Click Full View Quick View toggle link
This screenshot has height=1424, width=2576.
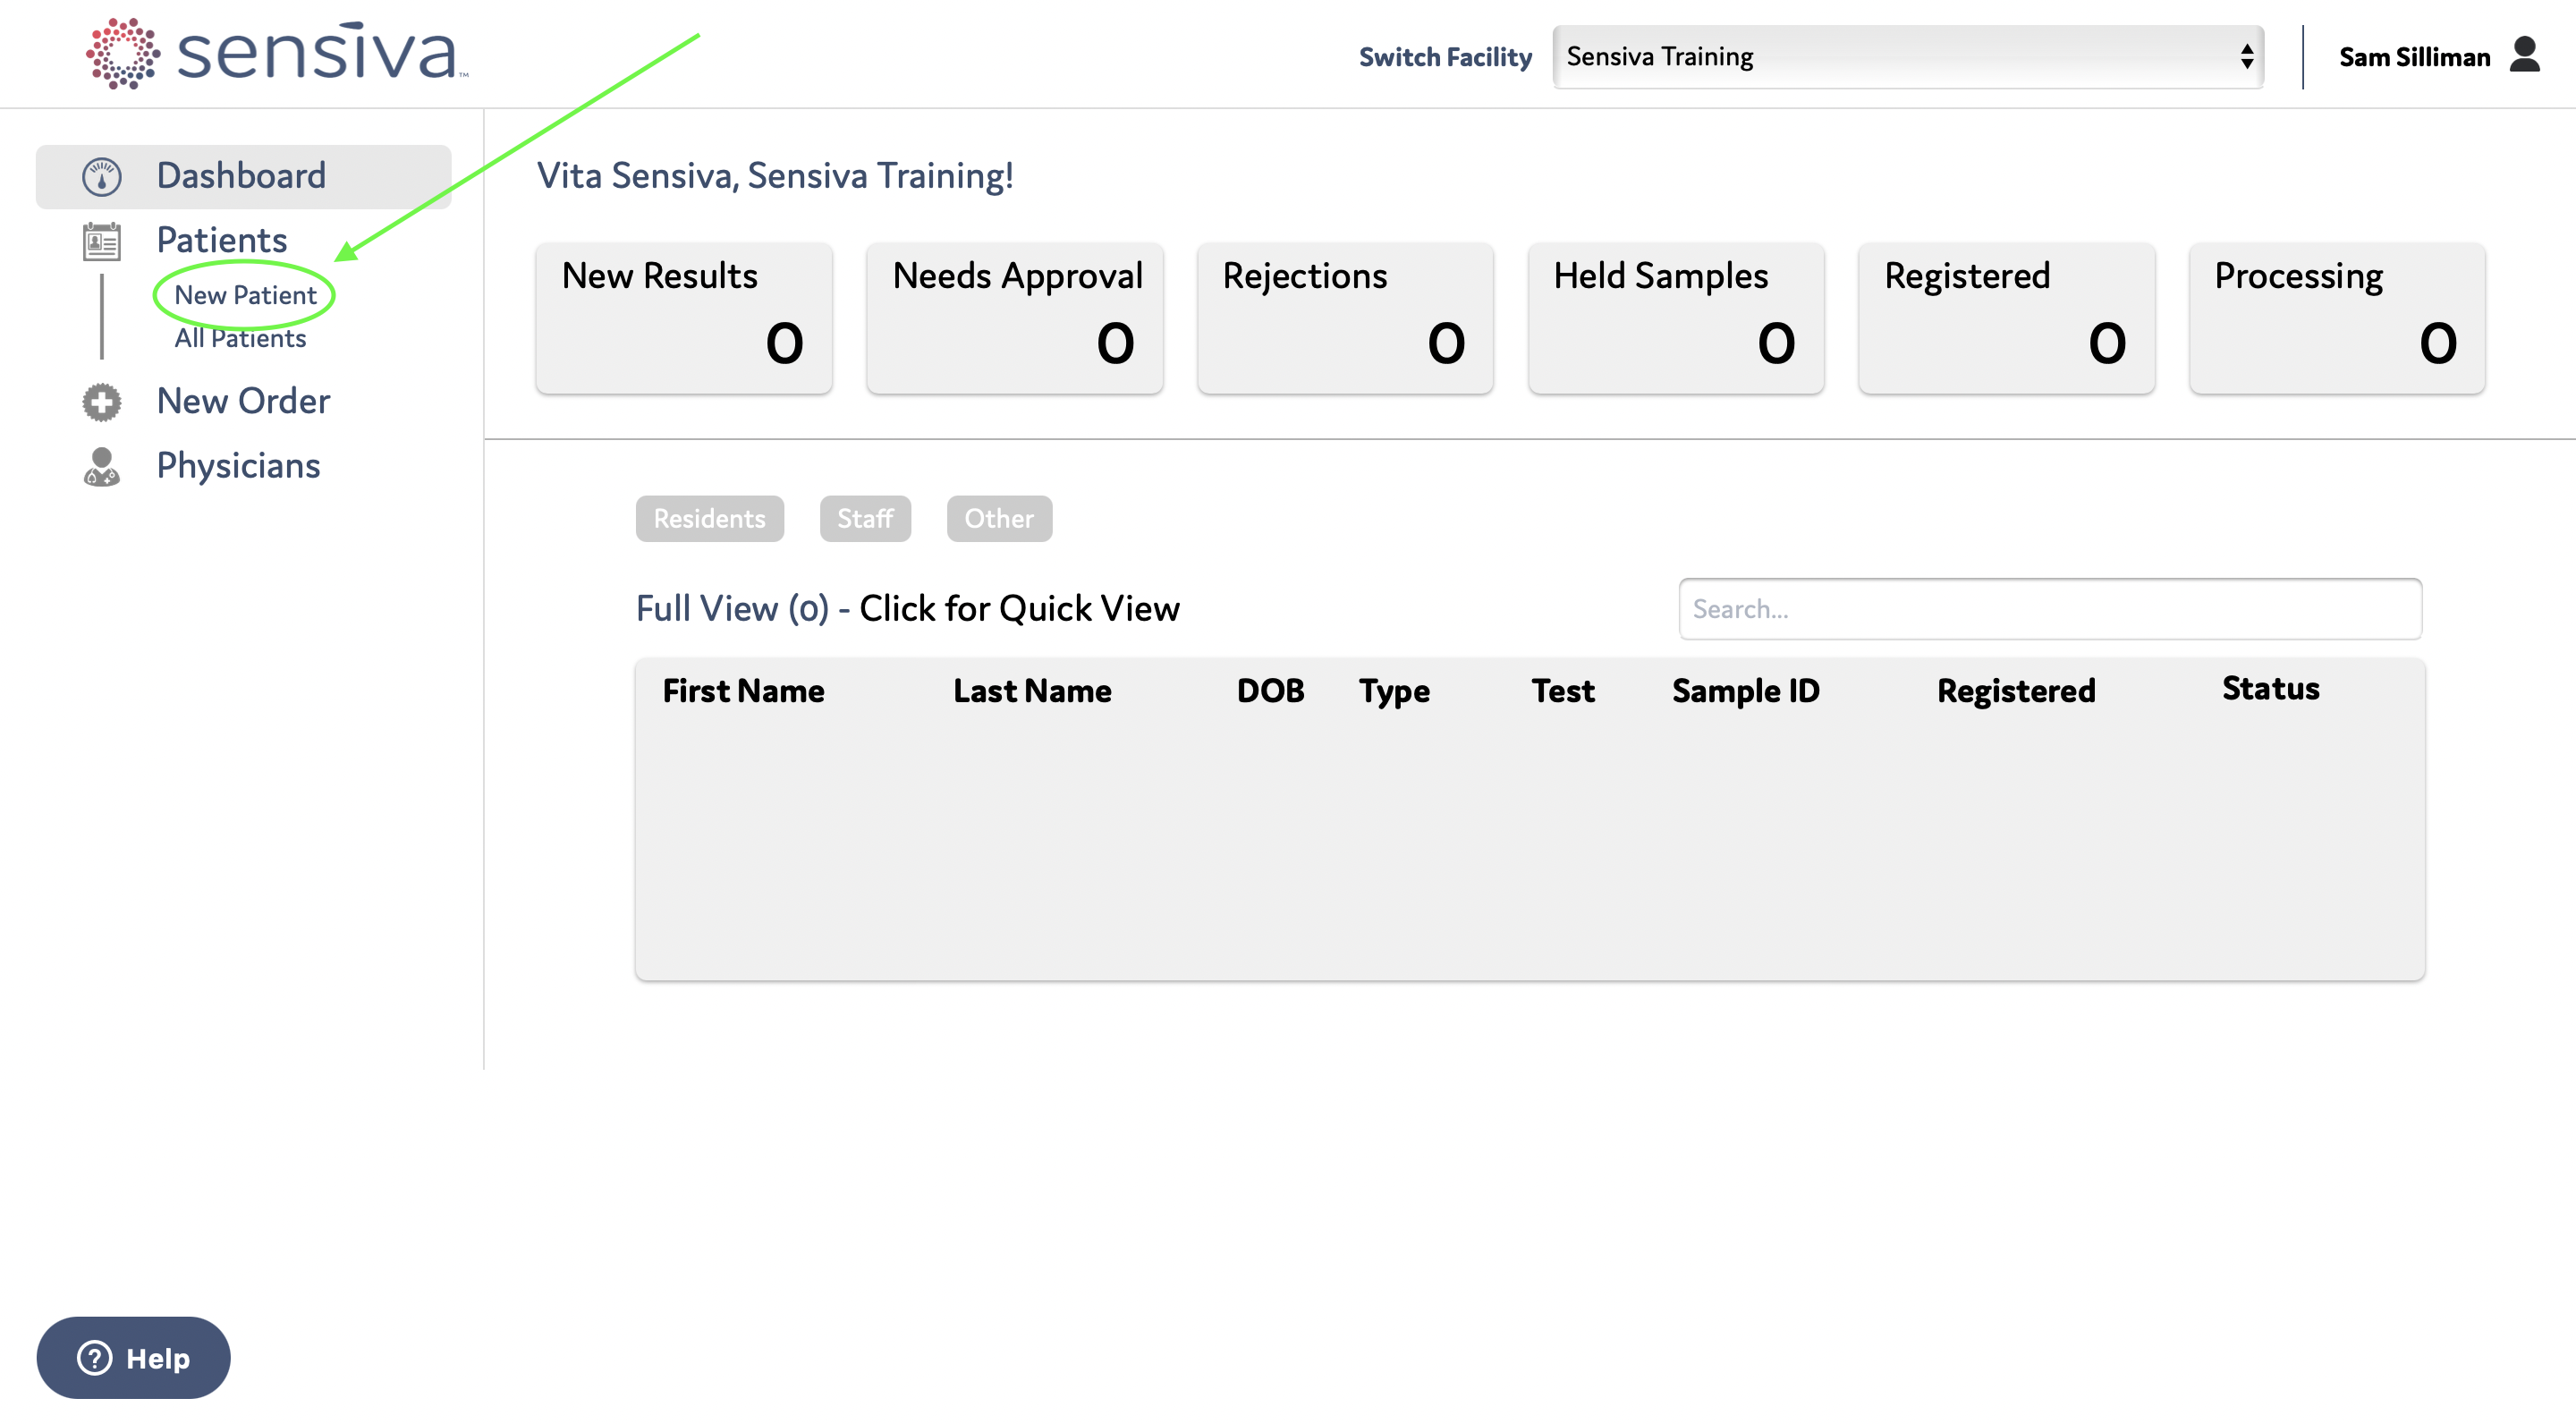pyautogui.click(x=907, y=606)
